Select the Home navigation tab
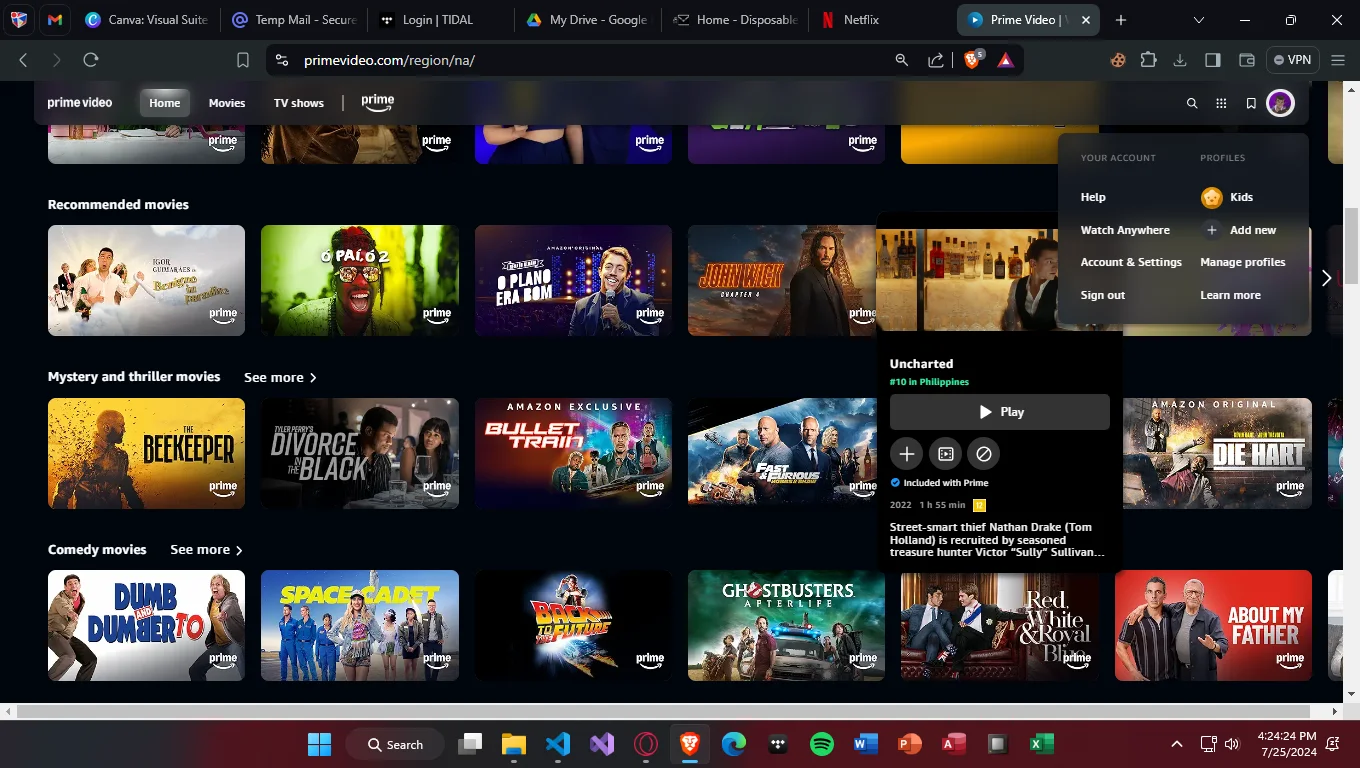This screenshot has height=768, width=1360. pyautogui.click(x=164, y=103)
